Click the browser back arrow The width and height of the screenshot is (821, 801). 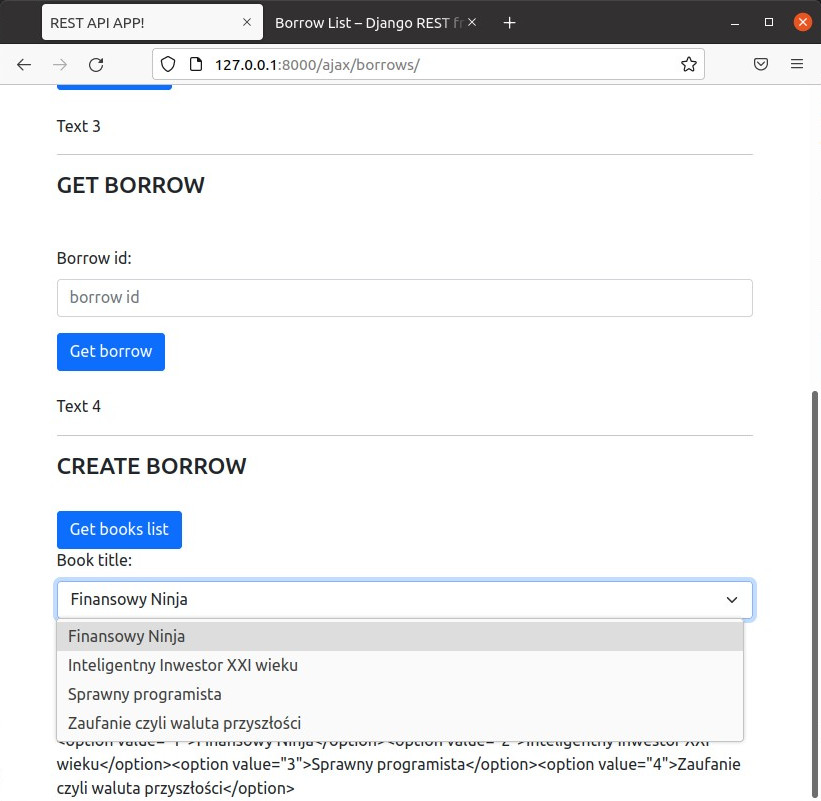click(x=24, y=64)
